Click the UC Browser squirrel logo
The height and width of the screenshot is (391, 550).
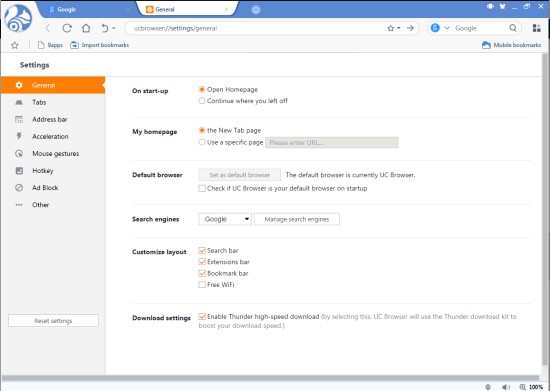pyautogui.click(x=18, y=18)
